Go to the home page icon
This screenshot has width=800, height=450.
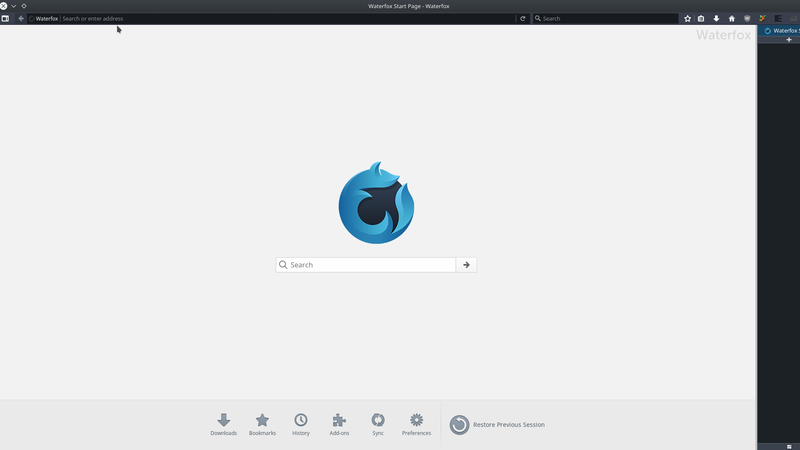pyautogui.click(x=732, y=18)
